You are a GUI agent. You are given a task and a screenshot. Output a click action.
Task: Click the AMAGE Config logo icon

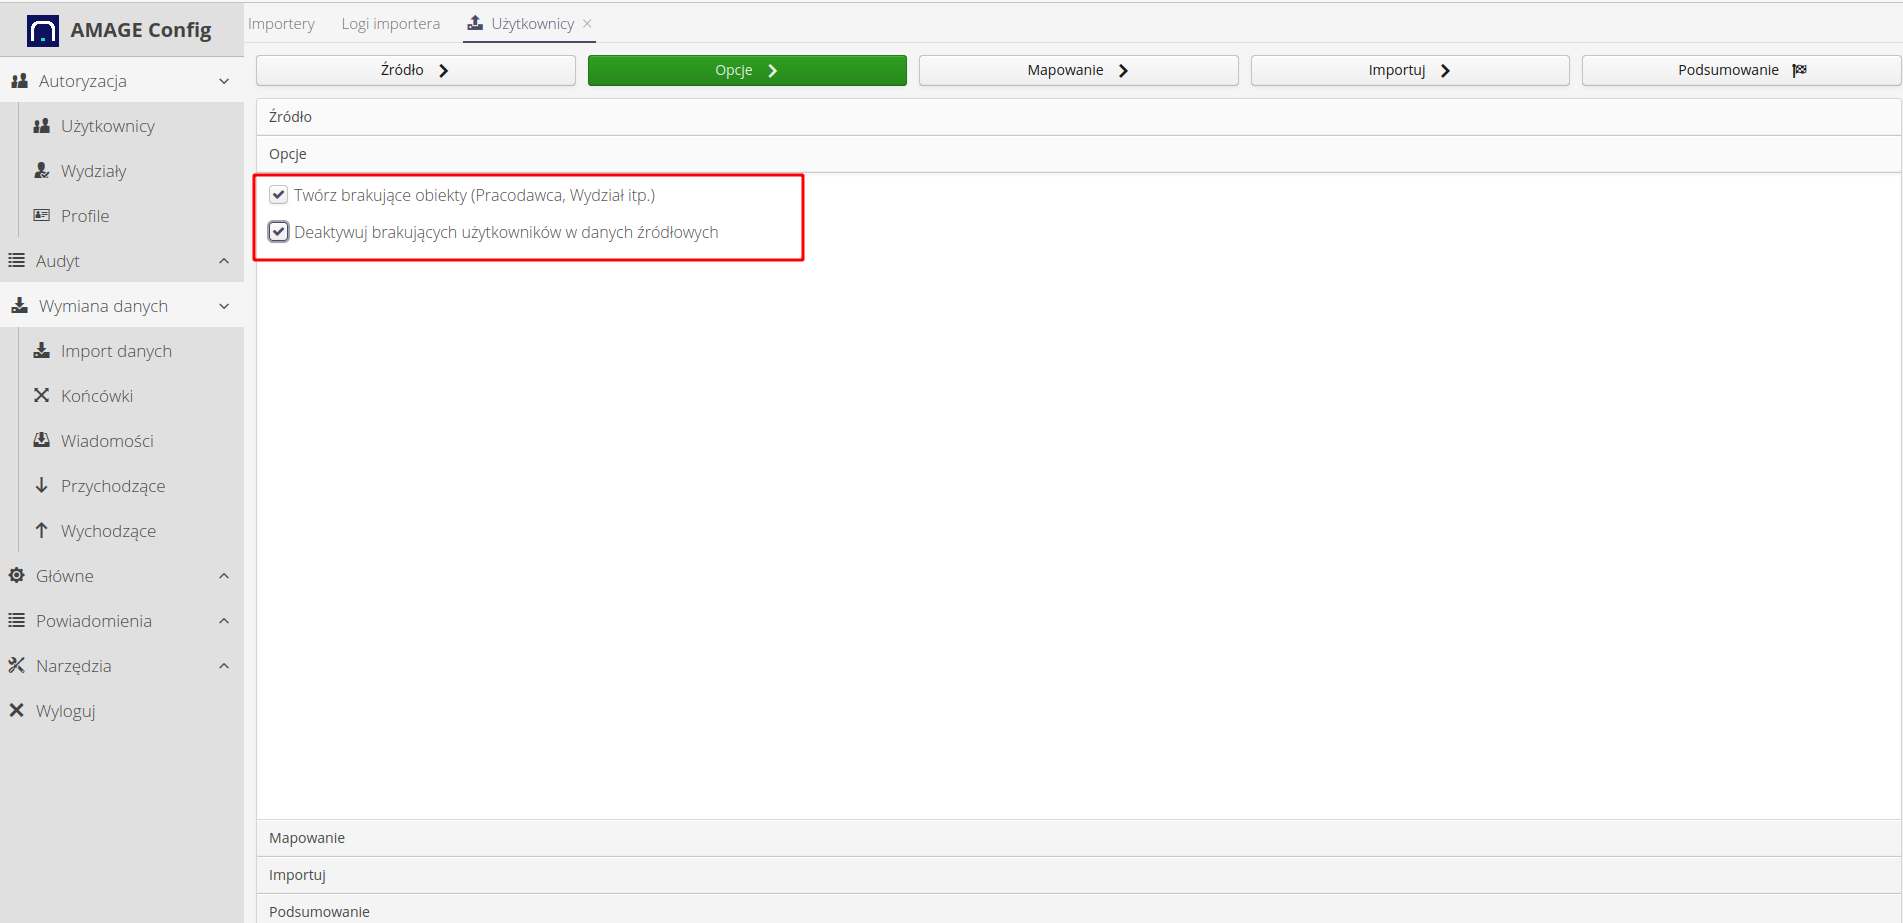(43, 31)
